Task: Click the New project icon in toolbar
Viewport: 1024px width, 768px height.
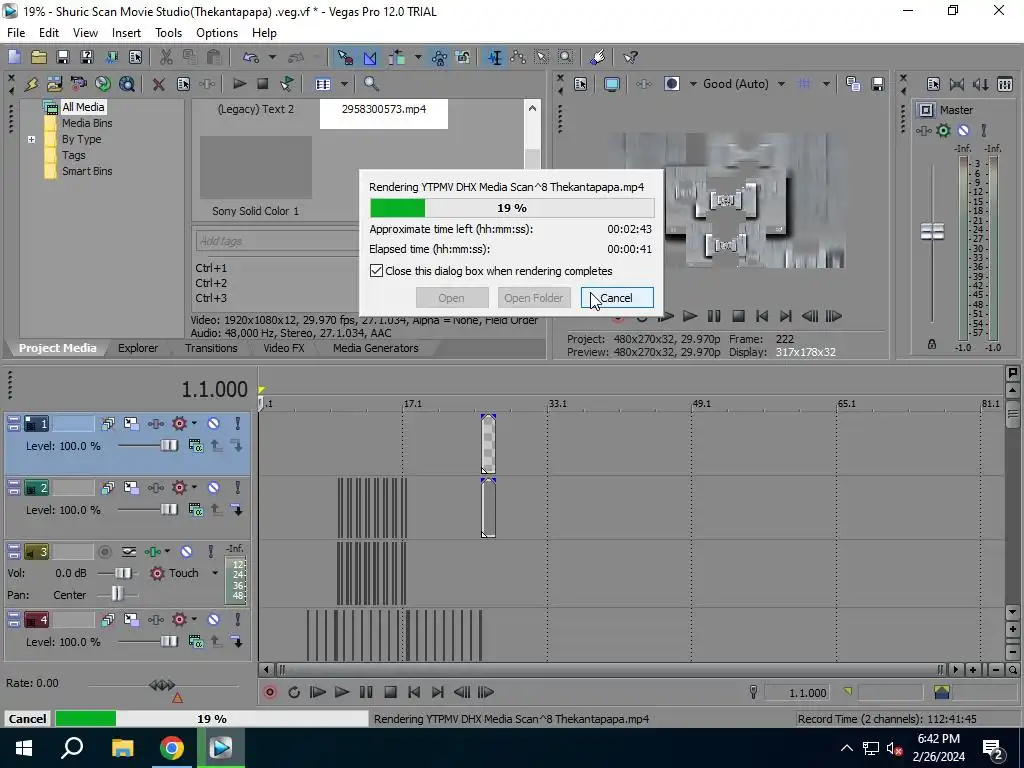Action: (x=14, y=57)
